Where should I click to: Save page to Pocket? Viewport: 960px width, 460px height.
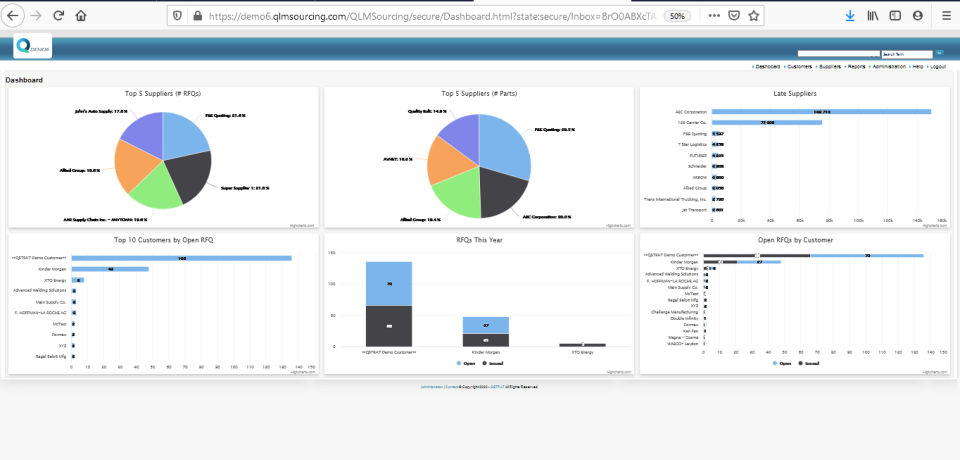click(x=733, y=16)
